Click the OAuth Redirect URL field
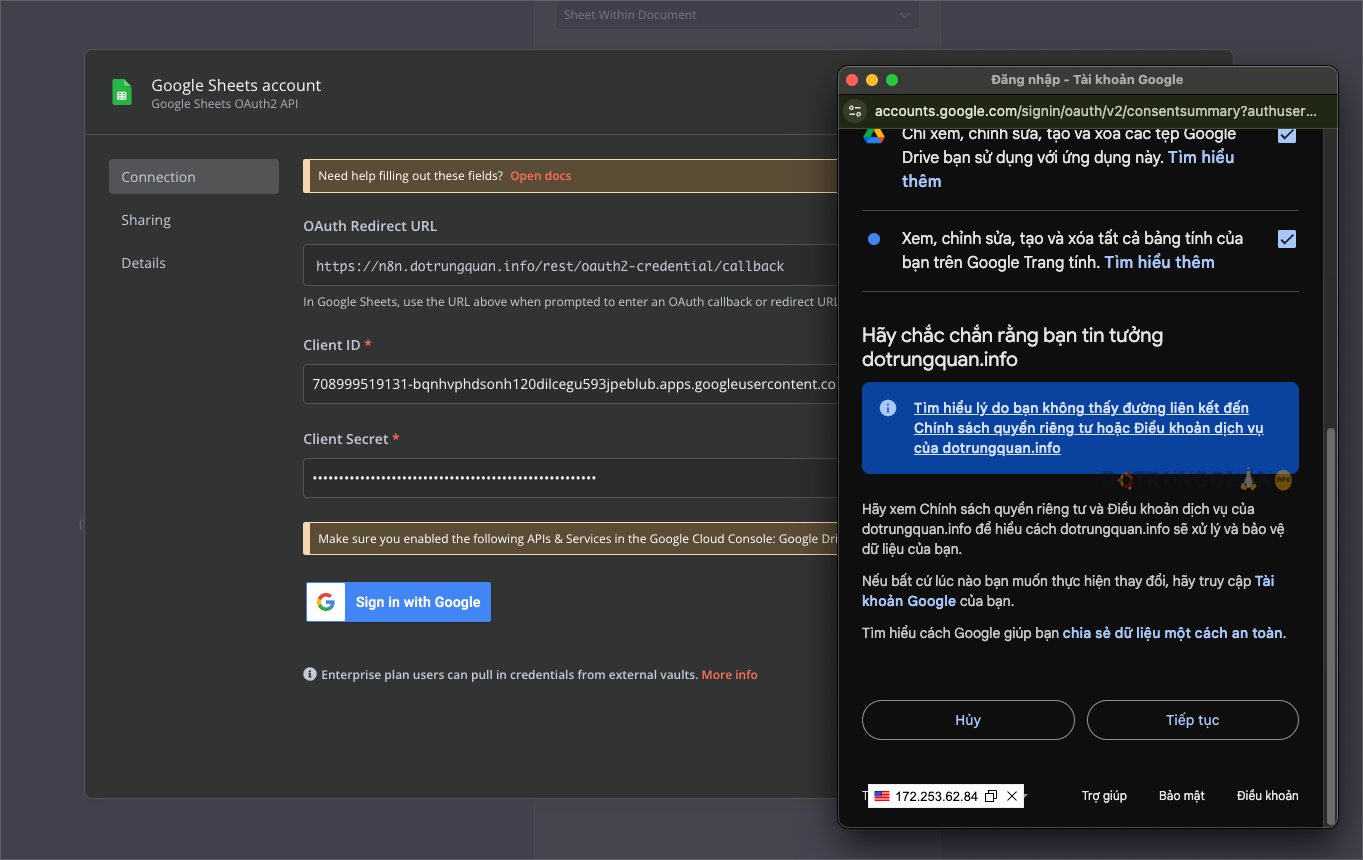Image resolution: width=1363 pixels, height=860 pixels. coord(570,266)
